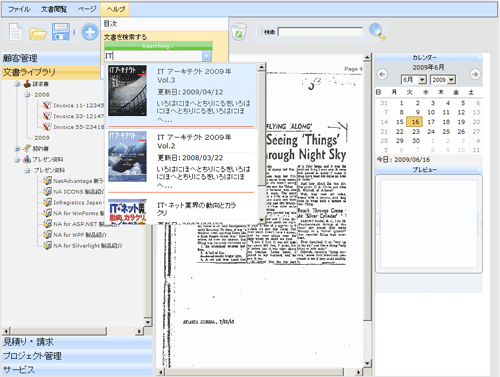The height and width of the screenshot is (377, 500).
Task: Open the サービス panel
Action: pos(77,370)
